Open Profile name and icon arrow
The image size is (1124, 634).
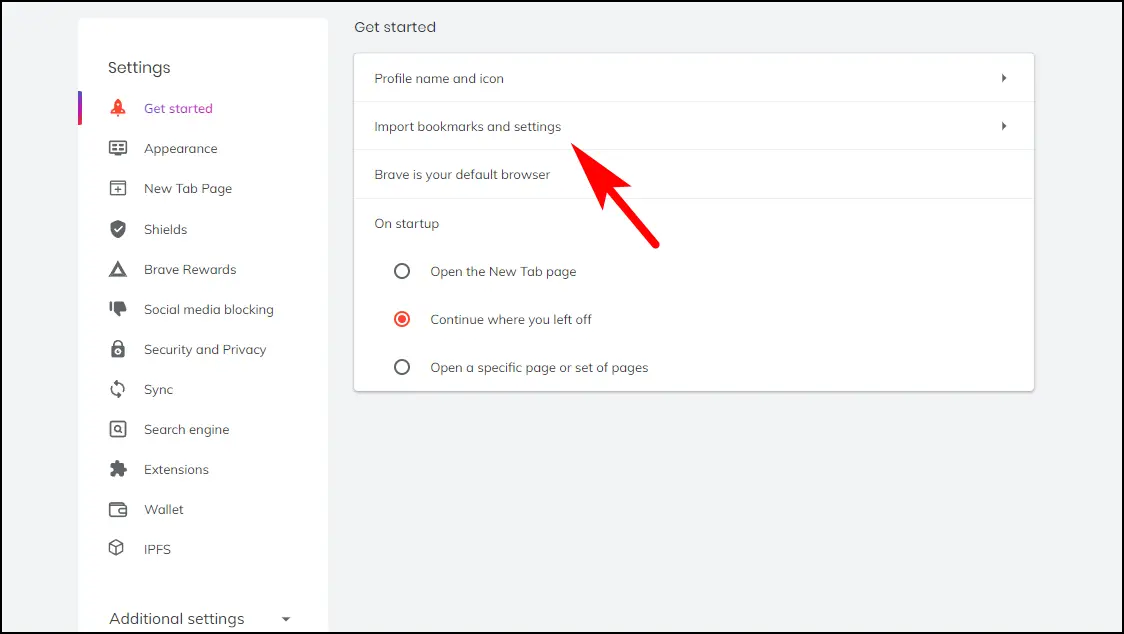(1004, 78)
